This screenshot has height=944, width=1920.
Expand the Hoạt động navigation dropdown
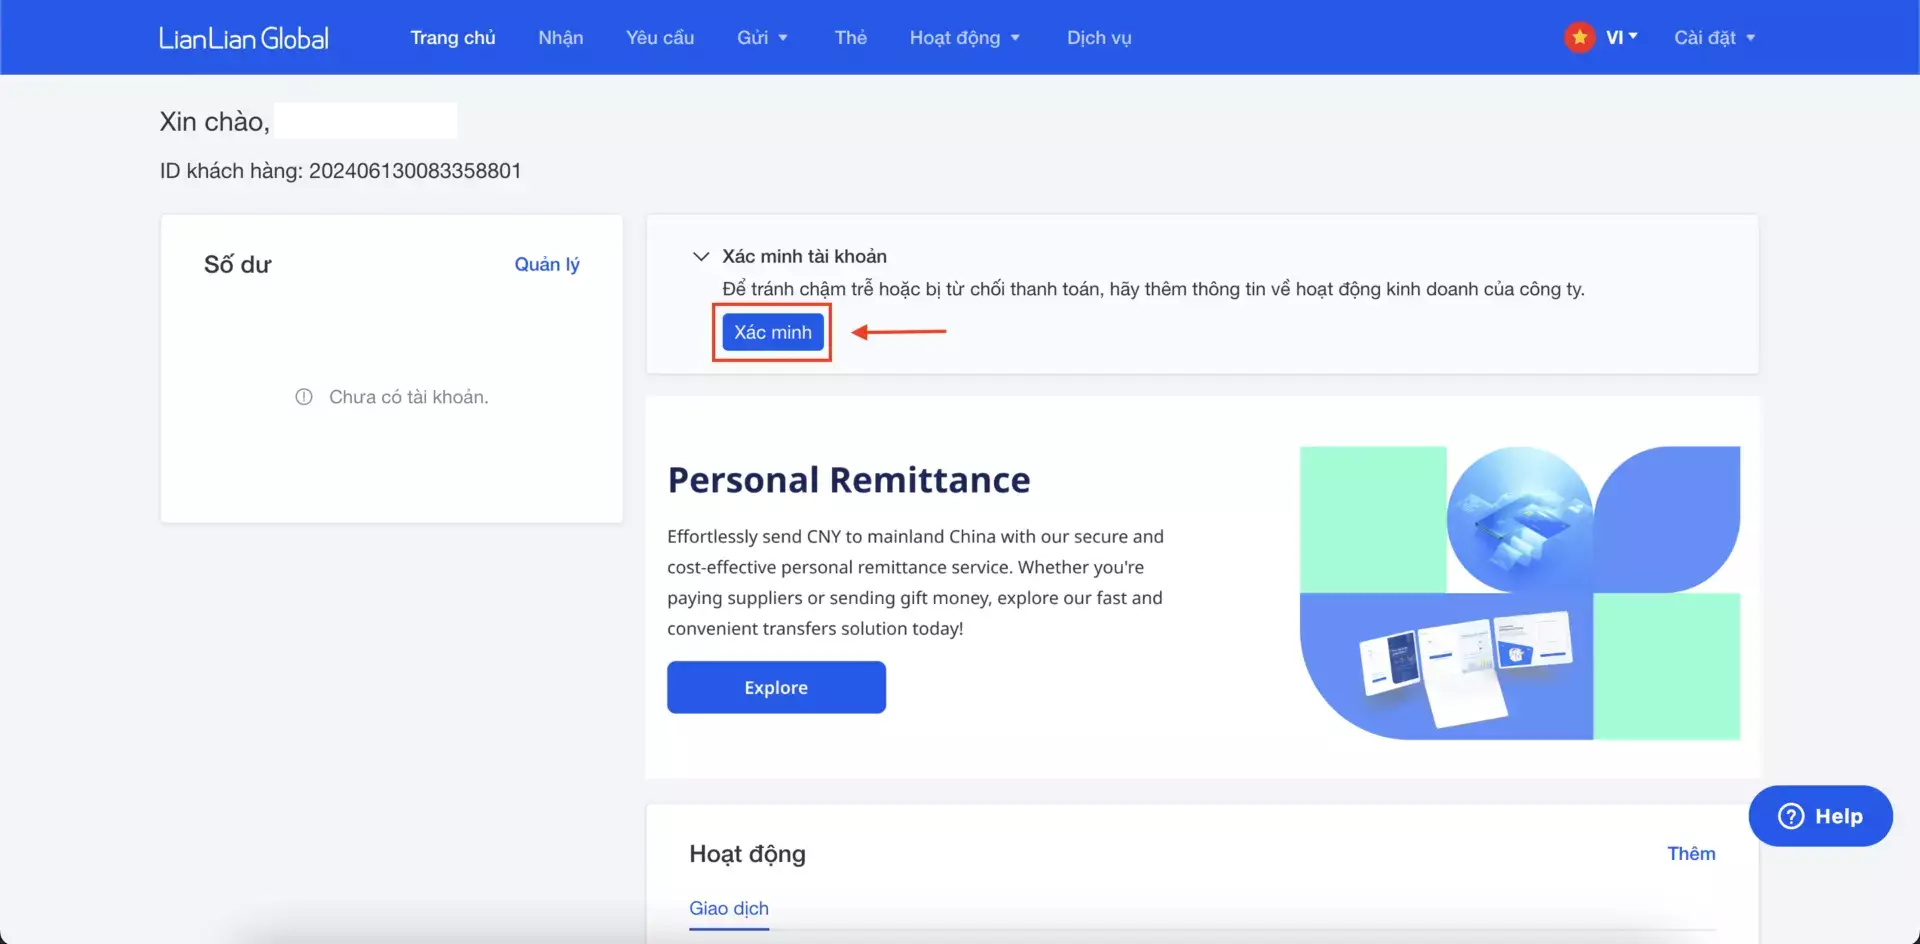coord(964,38)
